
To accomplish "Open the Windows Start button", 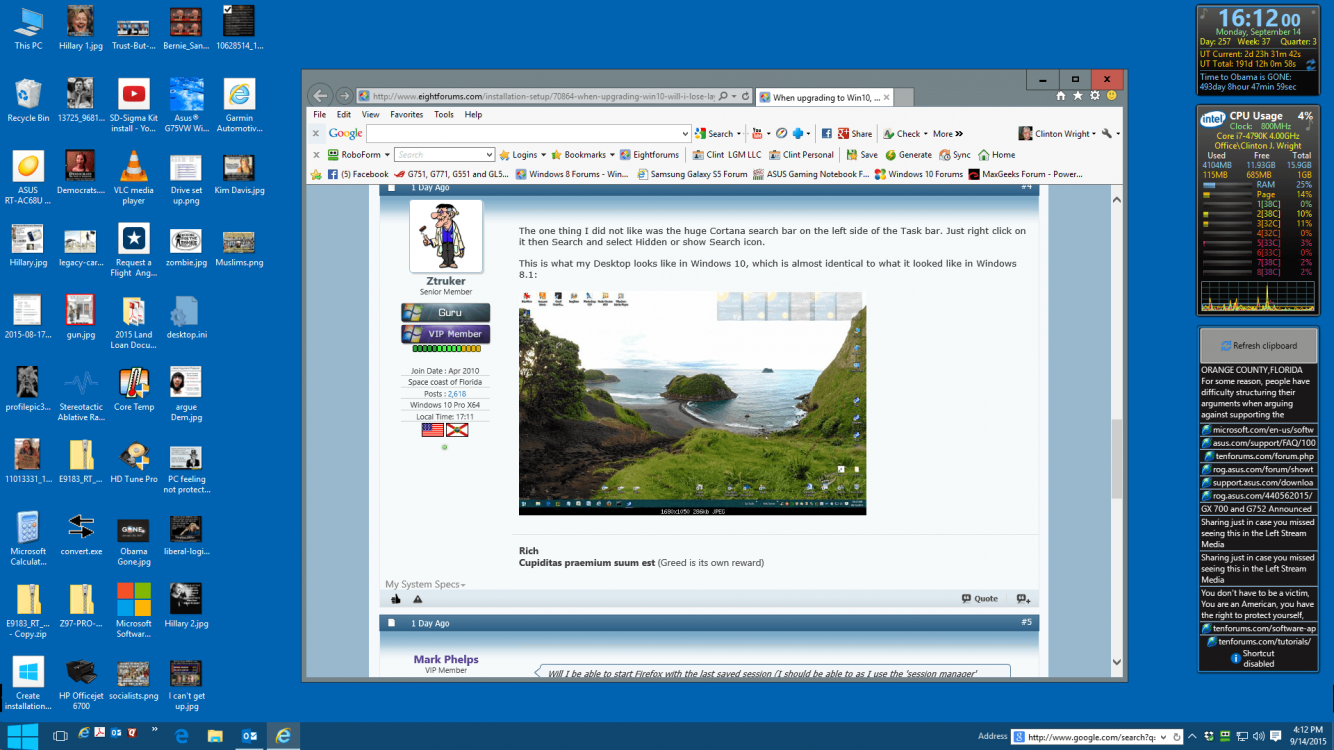I will pyautogui.click(x=22, y=735).
